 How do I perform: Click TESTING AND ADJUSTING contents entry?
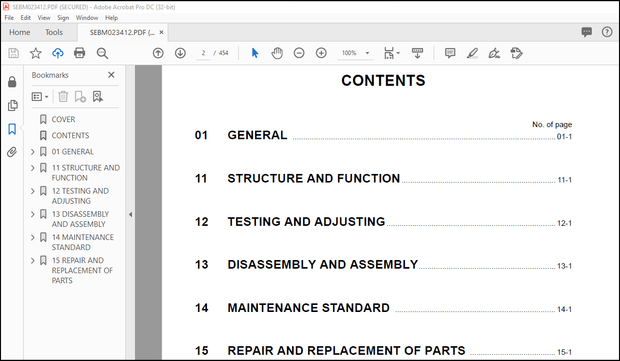(306, 222)
